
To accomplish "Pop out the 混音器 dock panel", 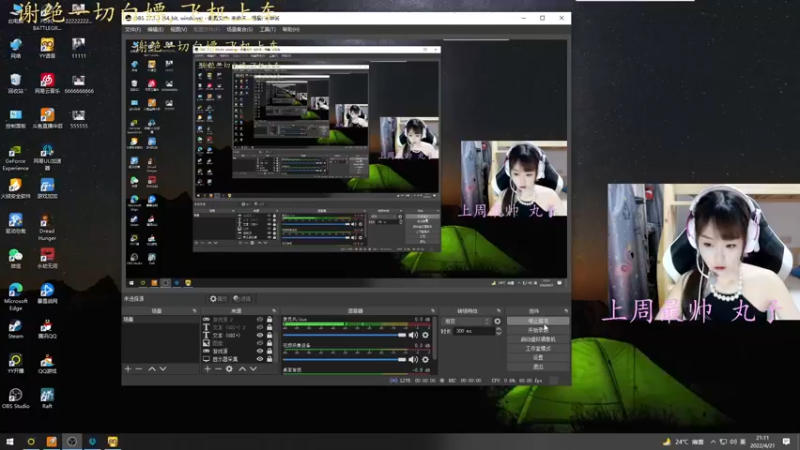I will (x=433, y=311).
